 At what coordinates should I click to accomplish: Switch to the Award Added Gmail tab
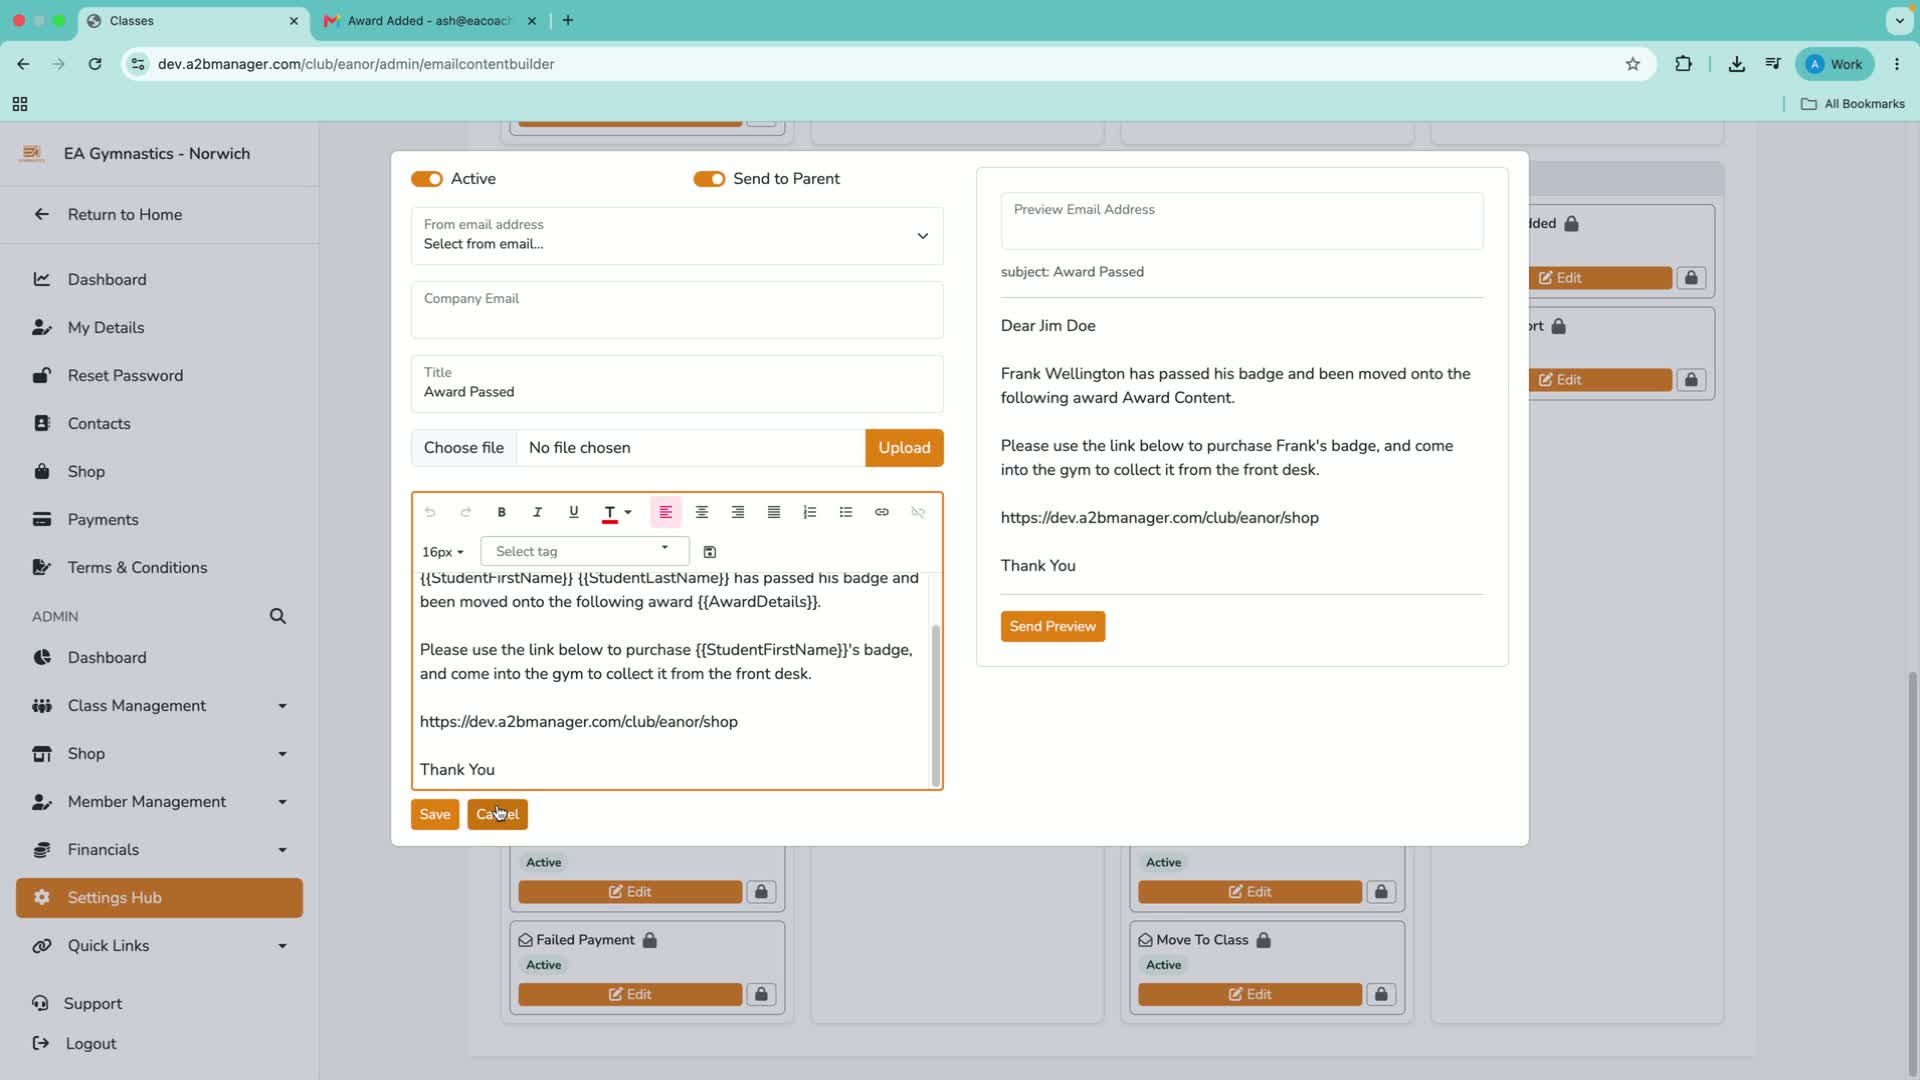click(x=430, y=21)
